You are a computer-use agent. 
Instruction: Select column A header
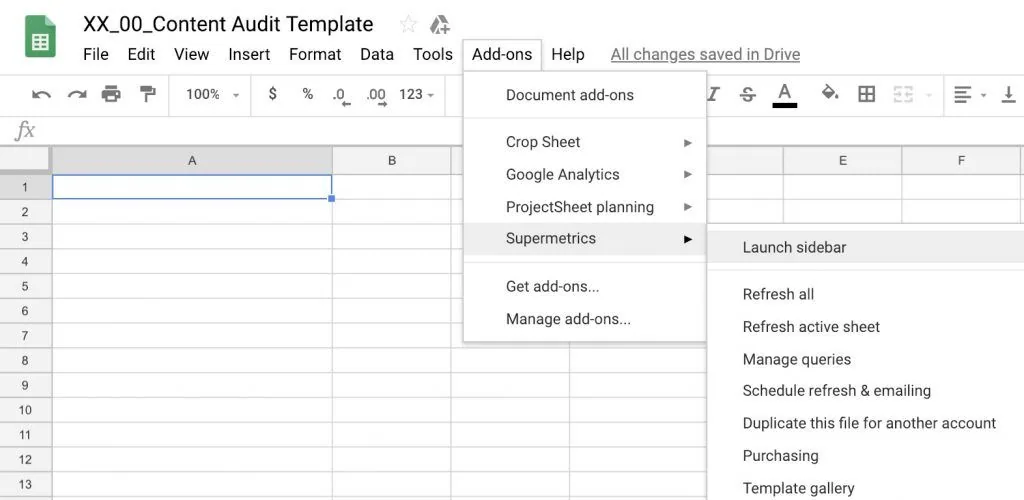point(192,161)
